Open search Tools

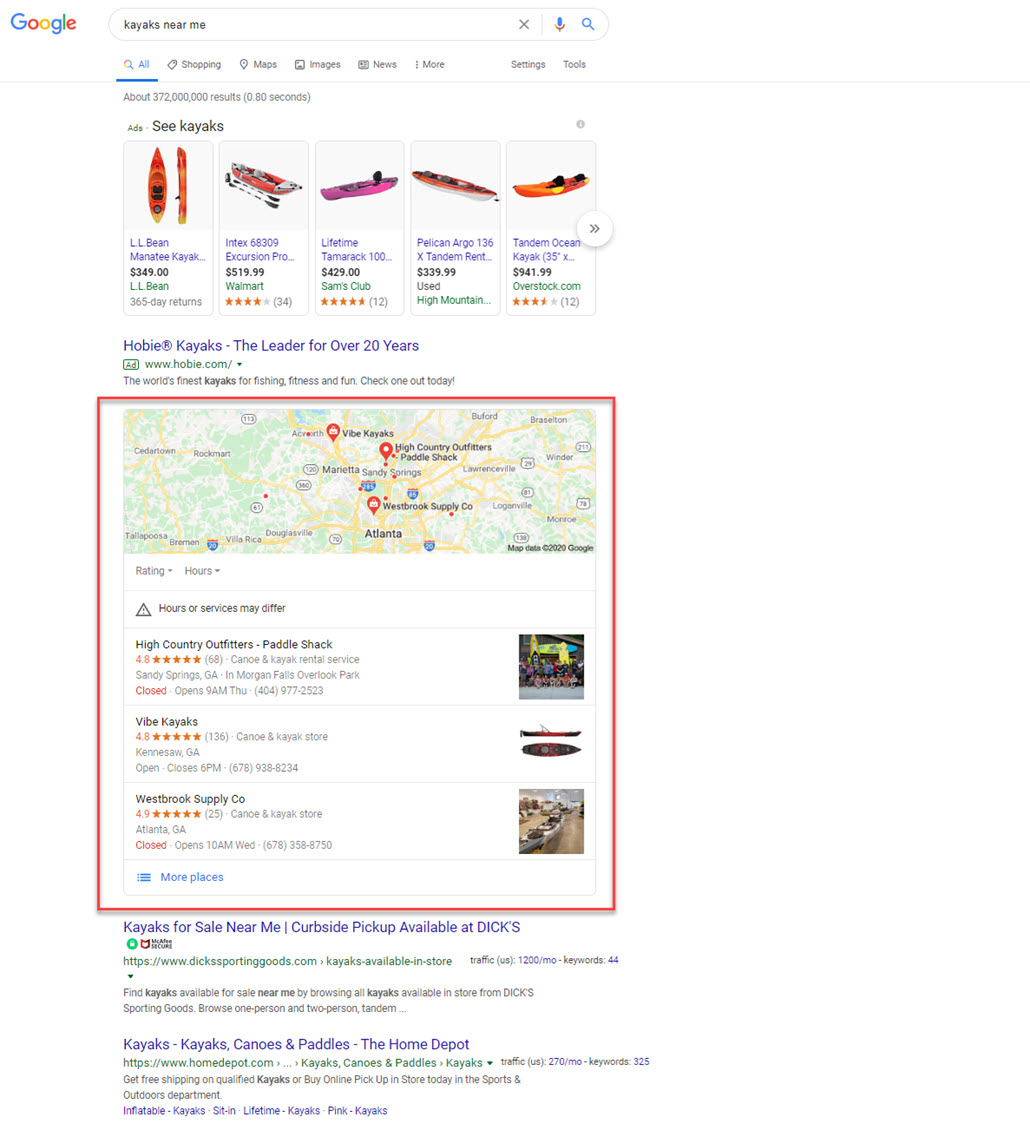point(574,64)
